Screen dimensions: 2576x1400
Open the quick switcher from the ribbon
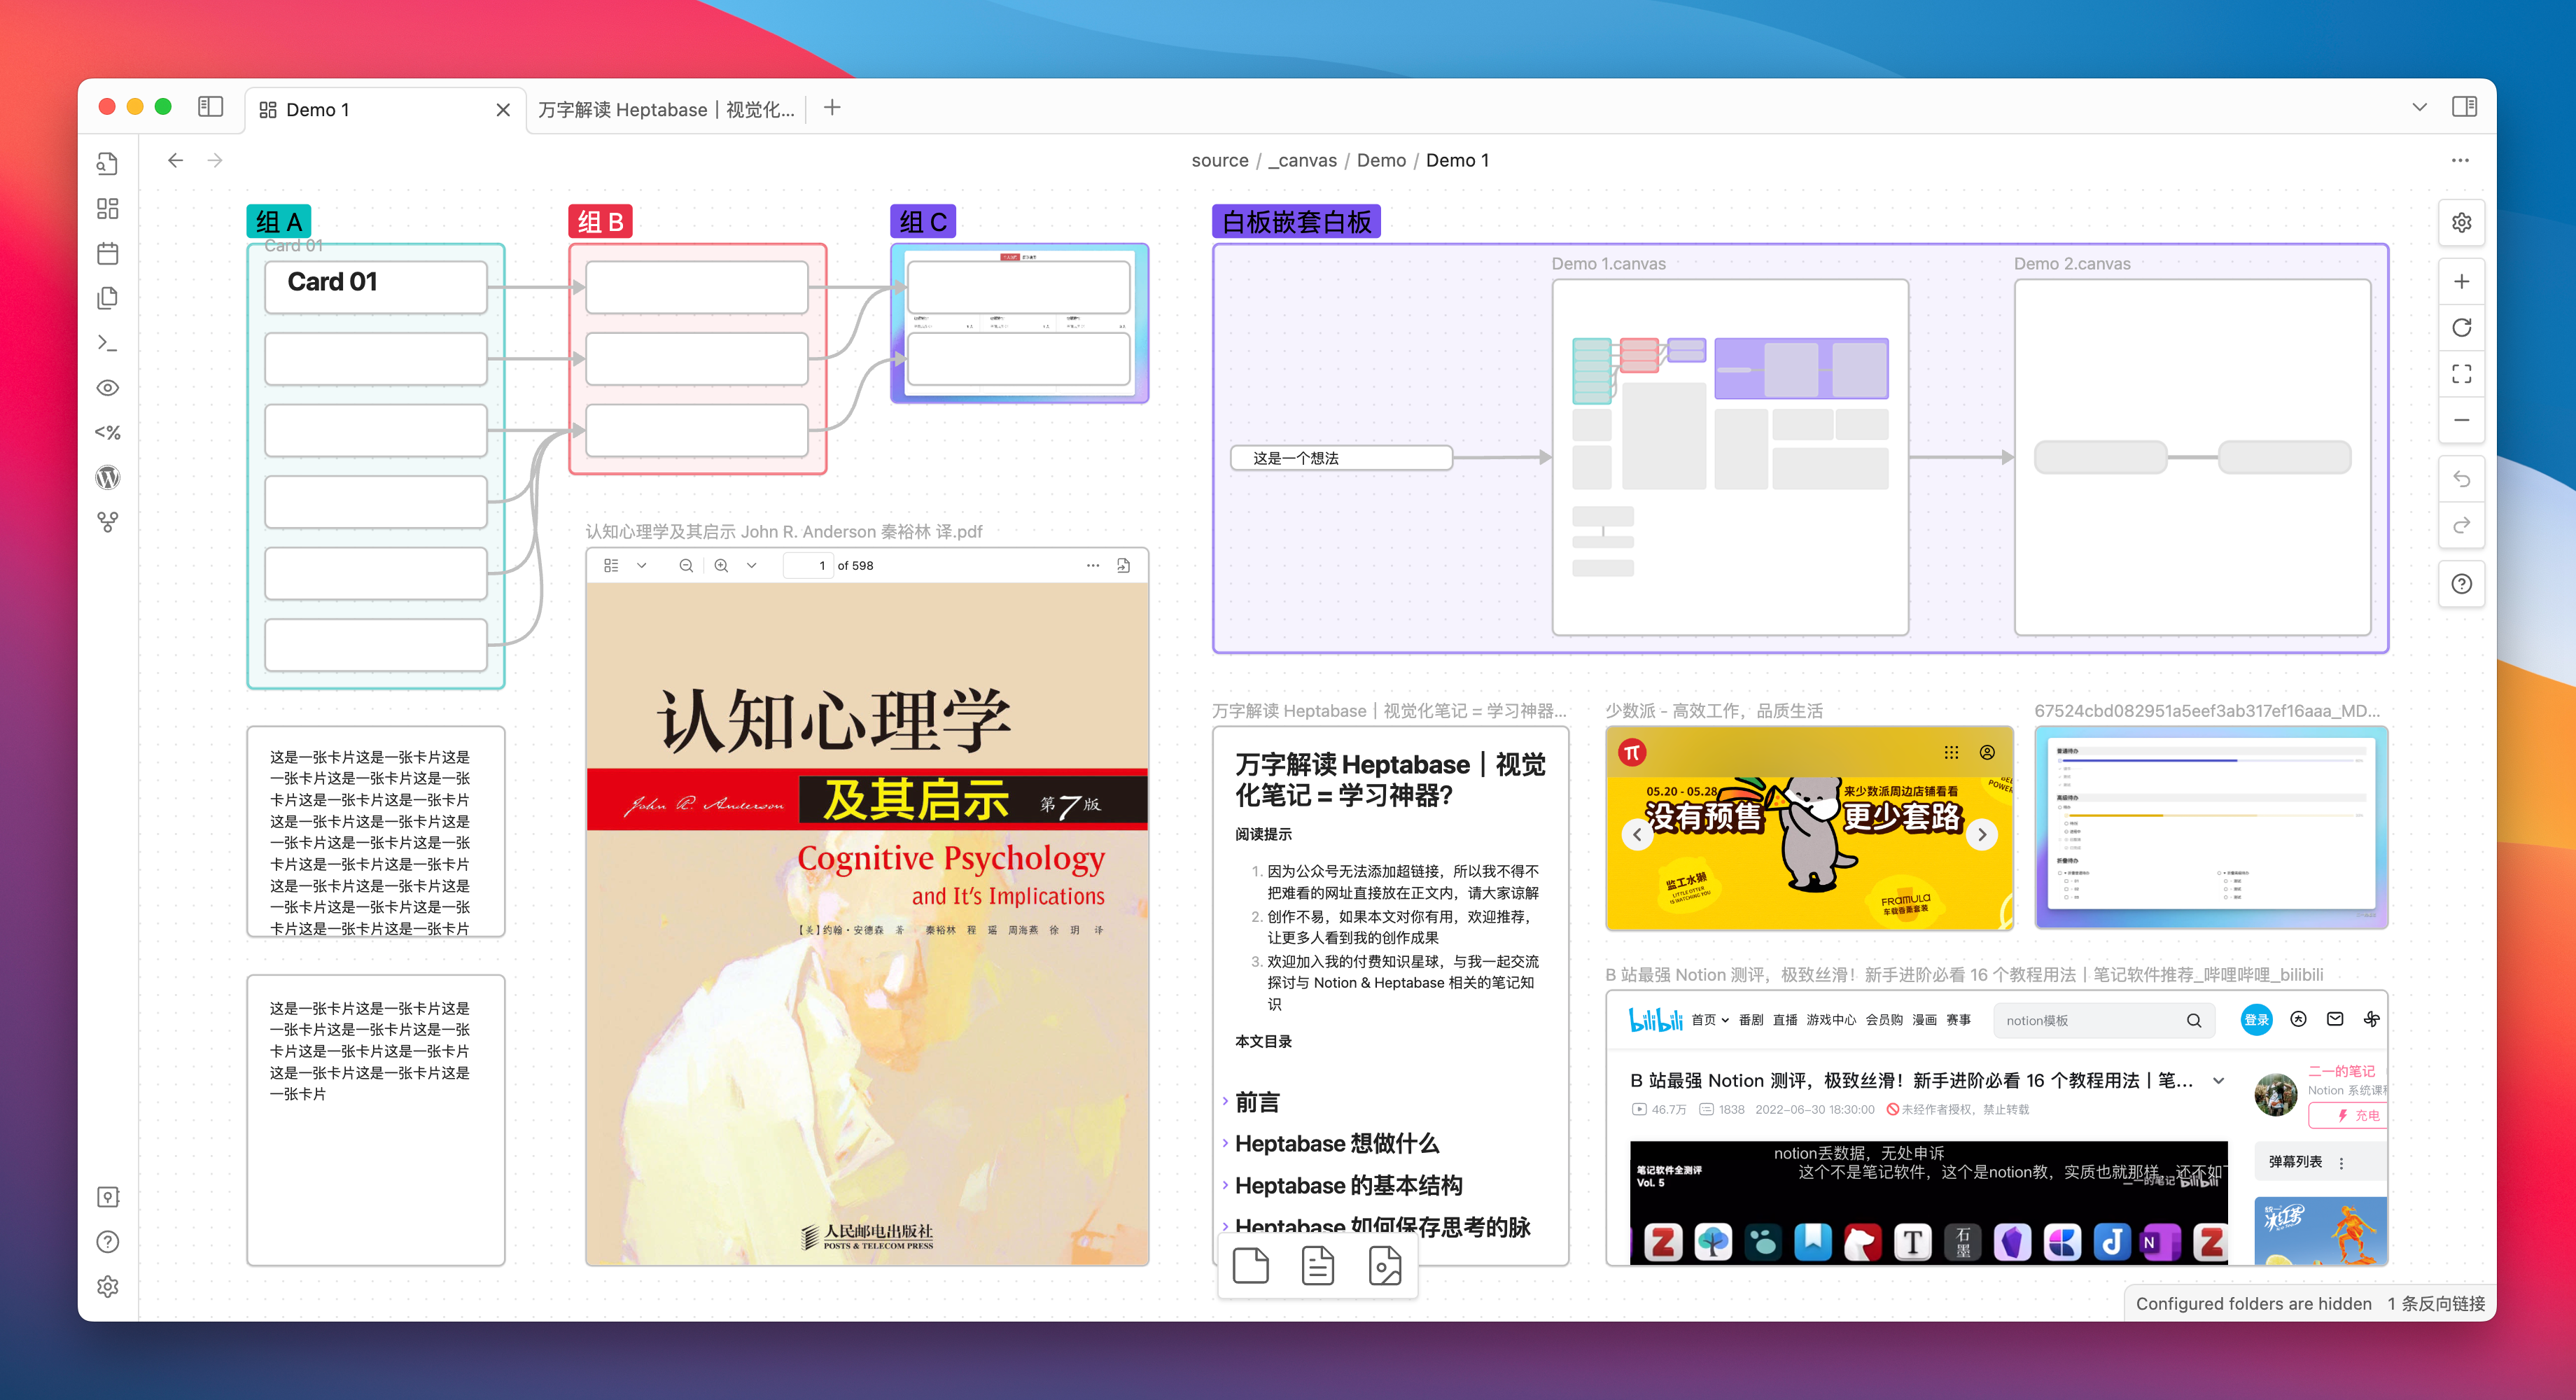[108, 163]
